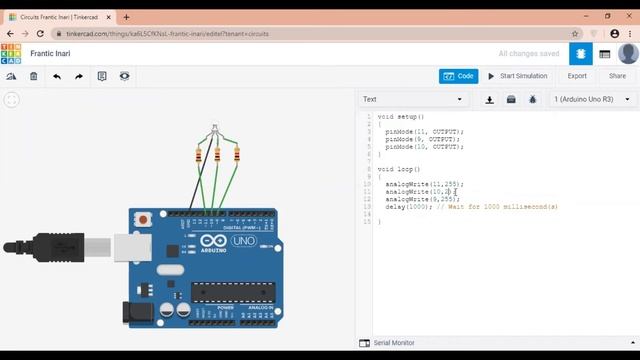Zoom to fit canvas icon
Image resolution: width=640 pixels, height=360 pixels.
(x=11, y=100)
